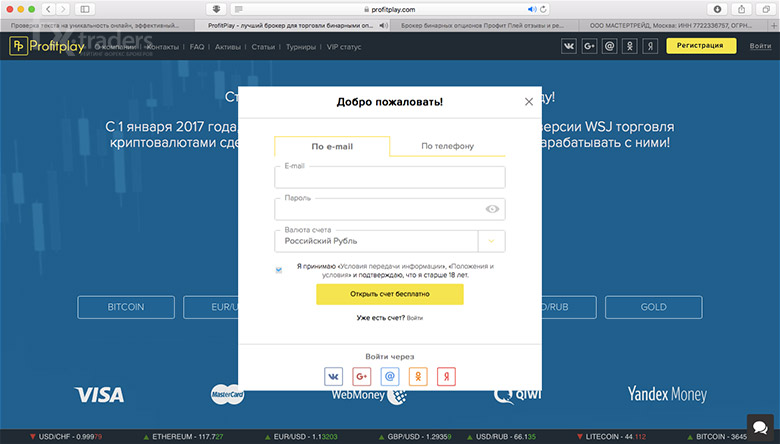Log in via VK in the dialog

(333, 376)
